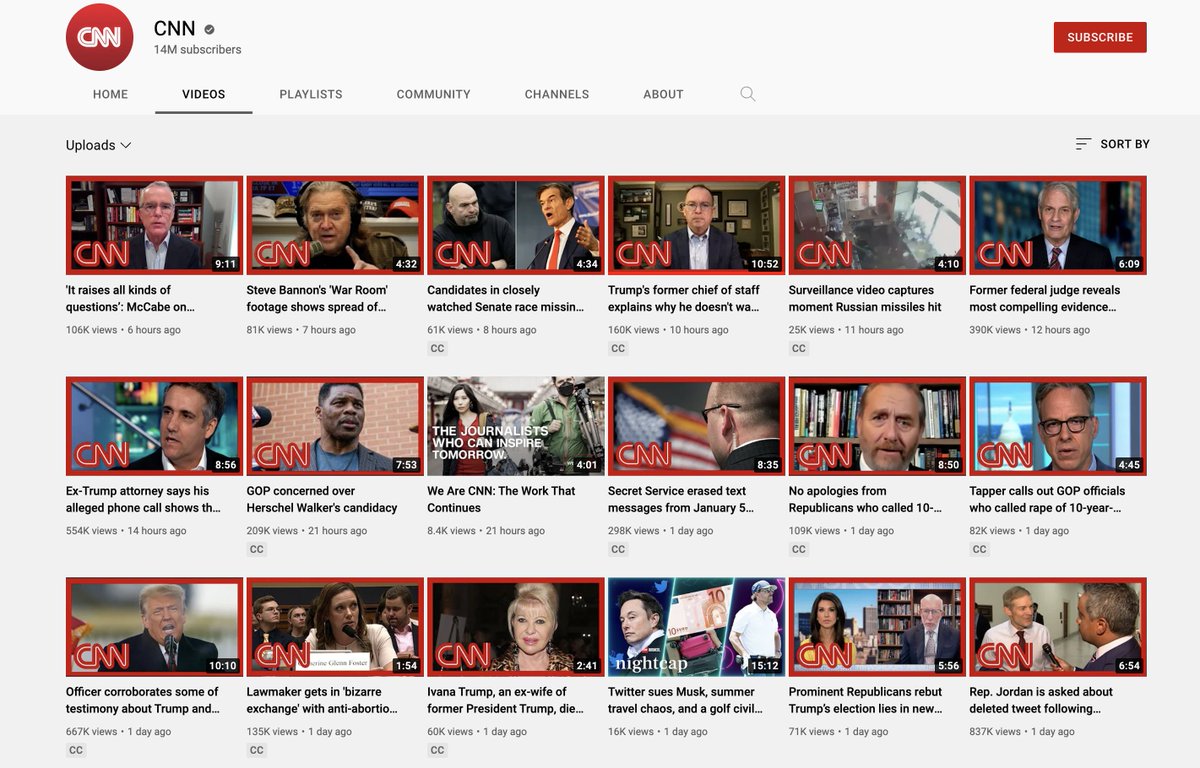
Task: Click CC badge under 'Surveillance video captures' video
Action: (x=798, y=349)
